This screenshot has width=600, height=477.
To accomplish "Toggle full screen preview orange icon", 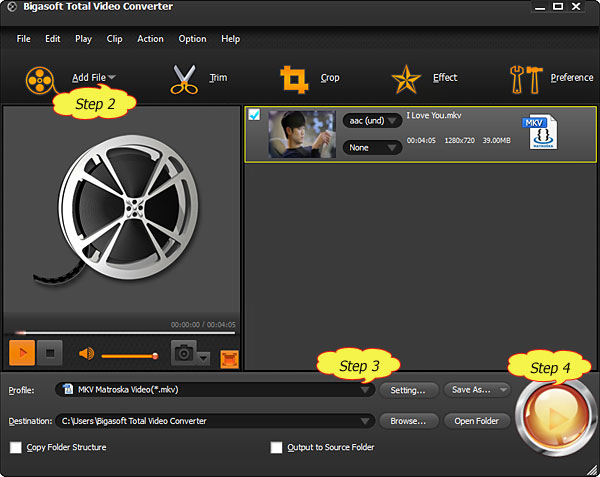I will tap(229, 359).
